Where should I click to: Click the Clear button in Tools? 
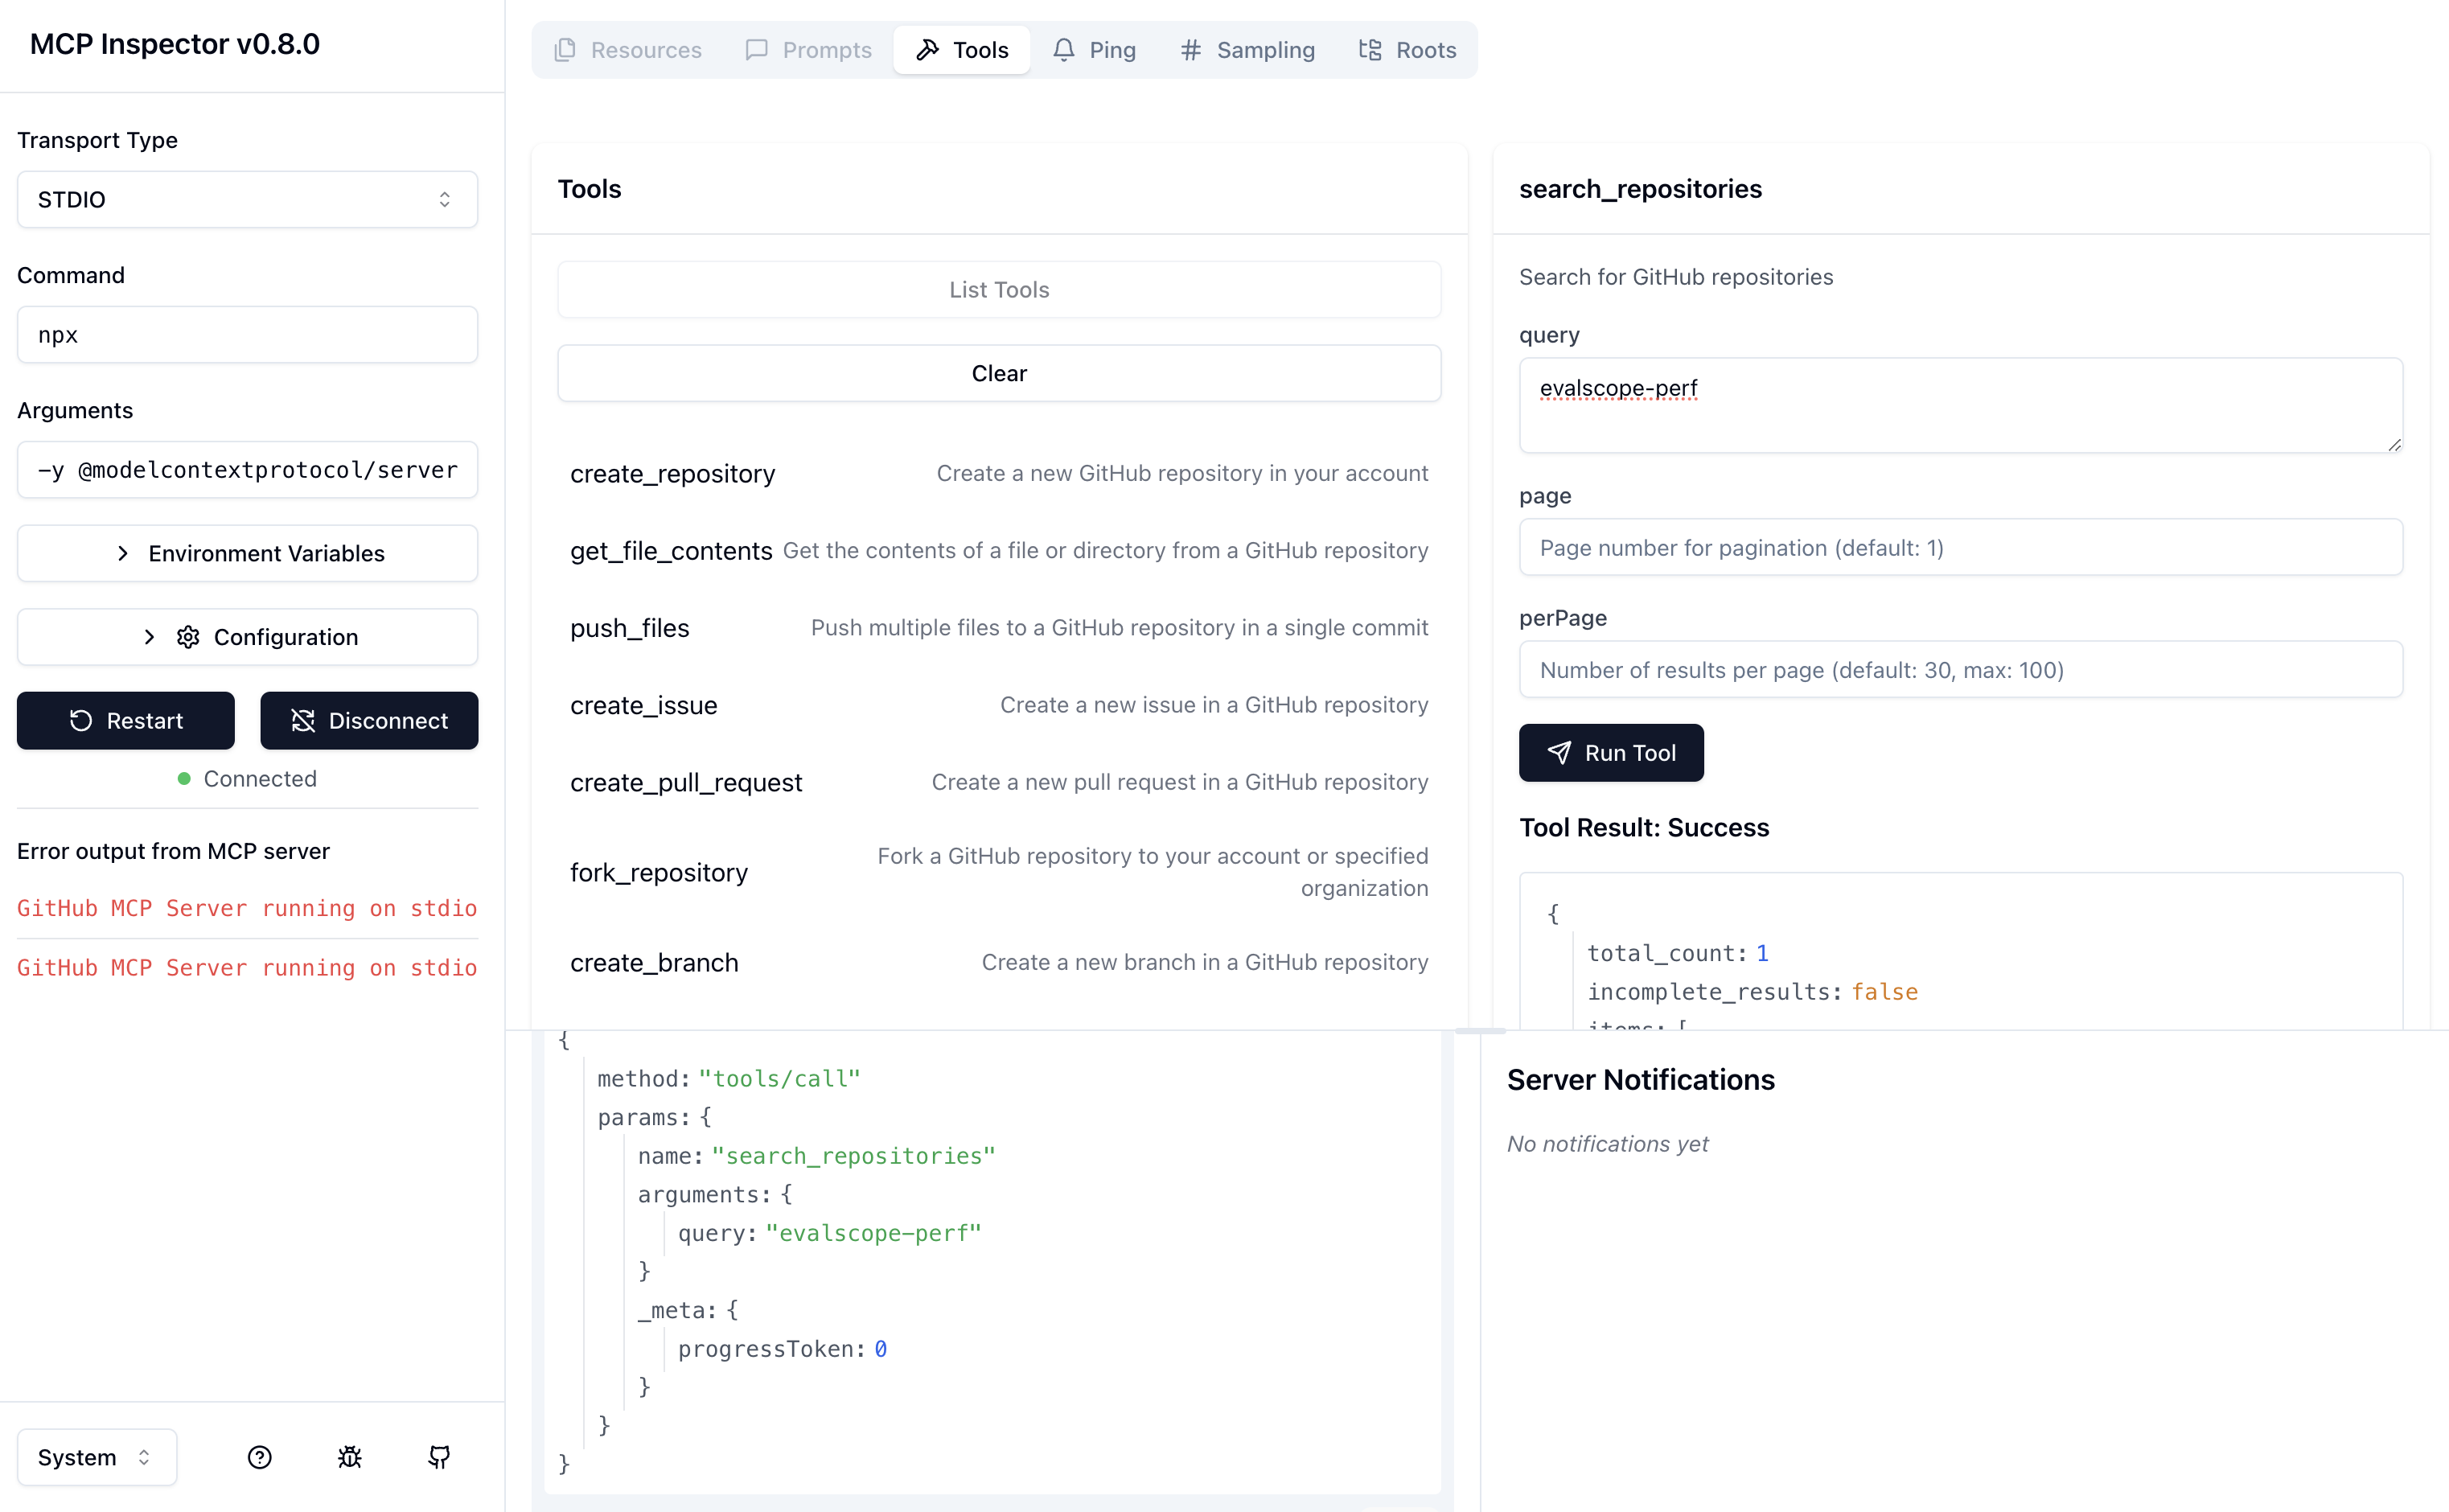998,373
